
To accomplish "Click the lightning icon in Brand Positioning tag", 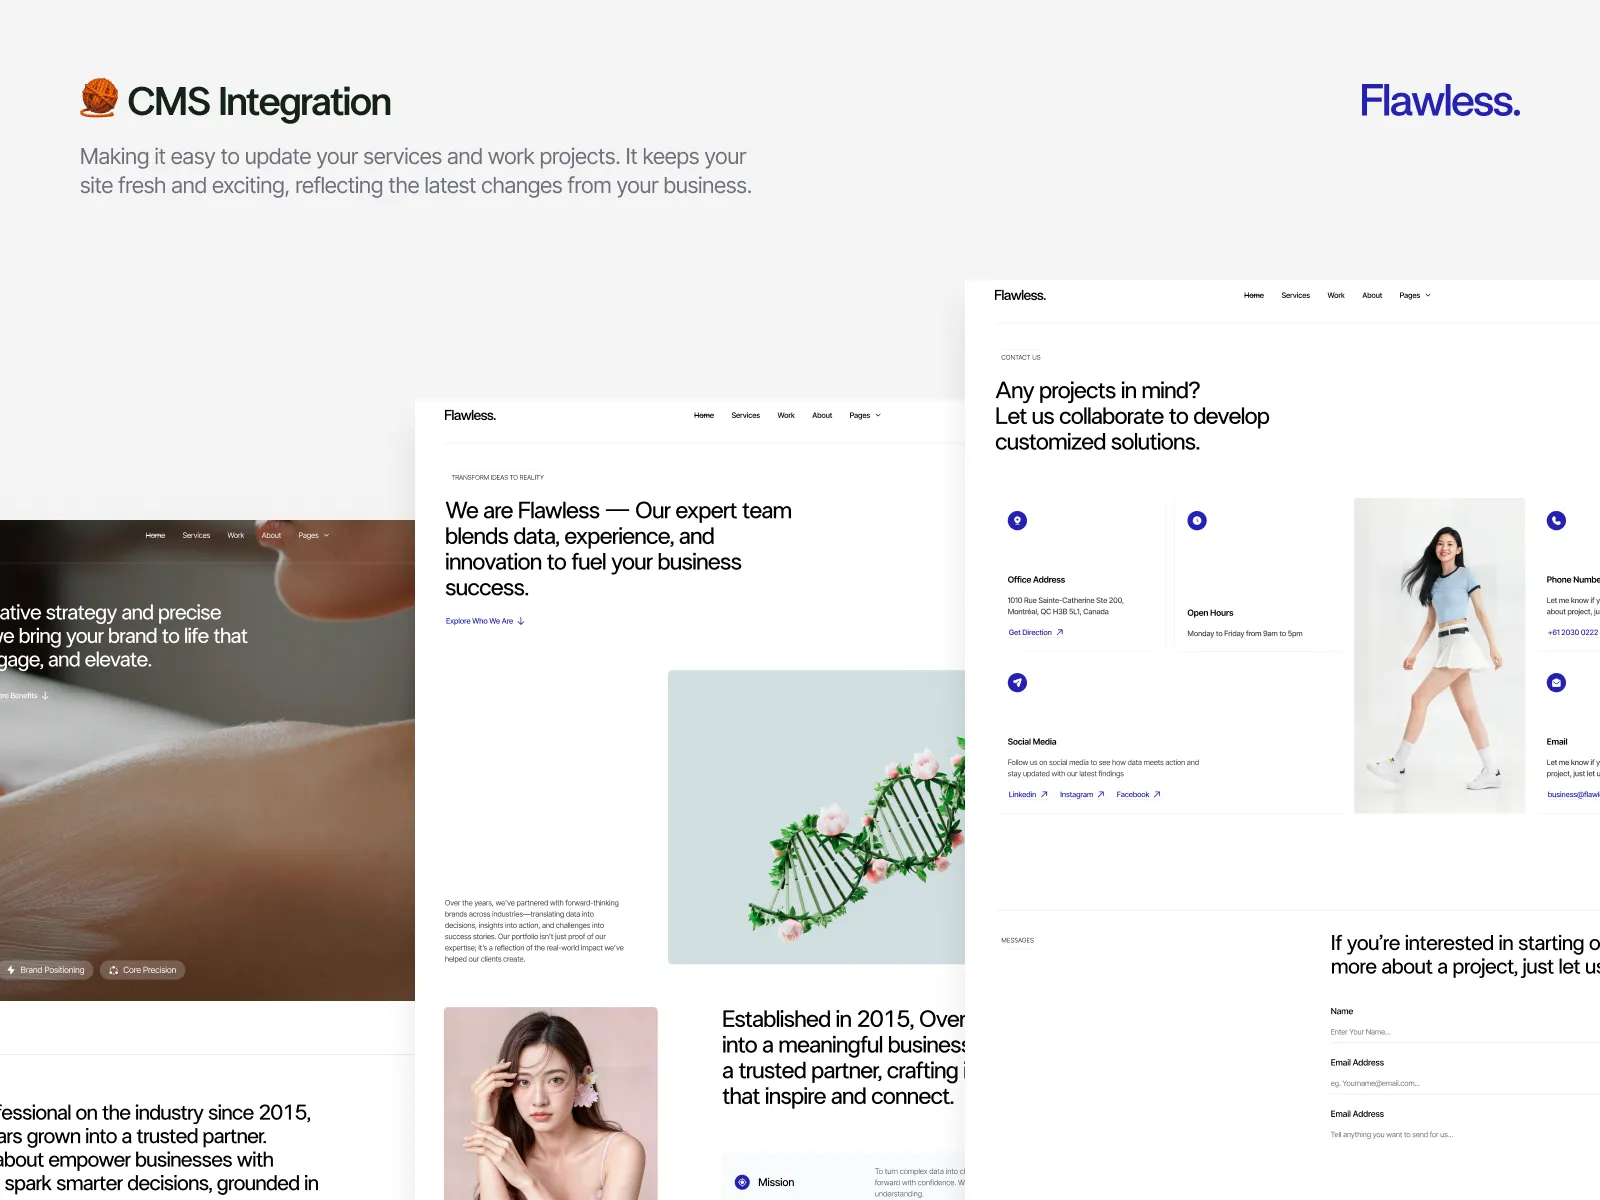I will click(x=11, y=970).
